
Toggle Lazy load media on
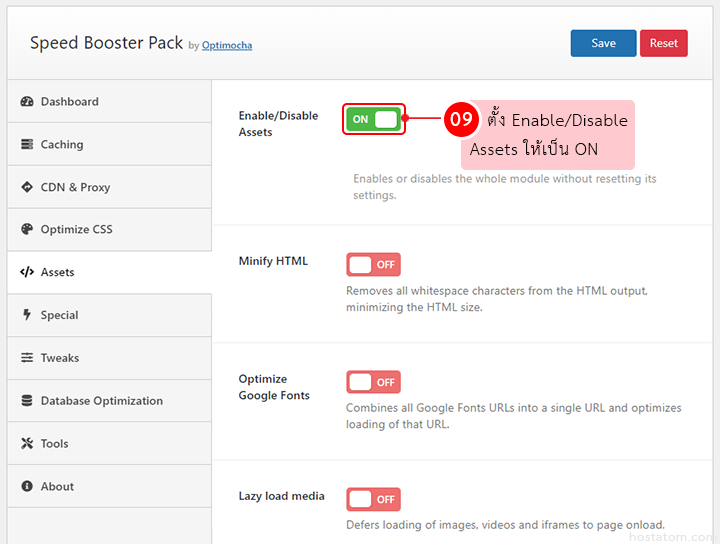(373, 499)
